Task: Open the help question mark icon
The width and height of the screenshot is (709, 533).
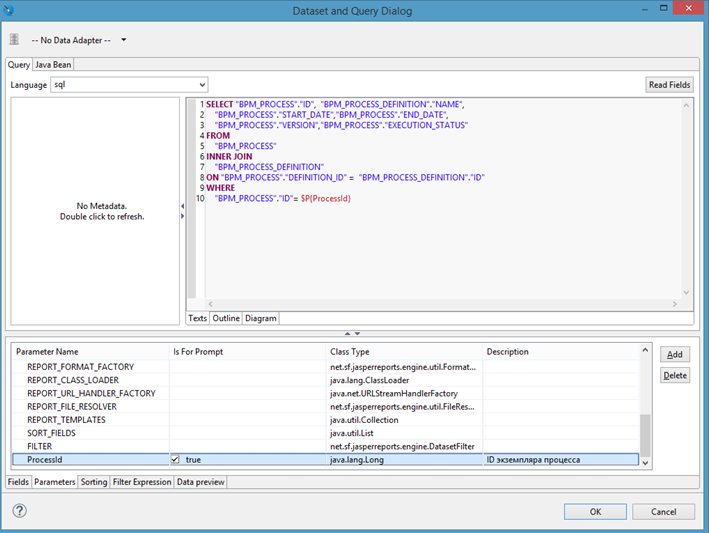Action: pyautogui.click(x=19, y=511)
